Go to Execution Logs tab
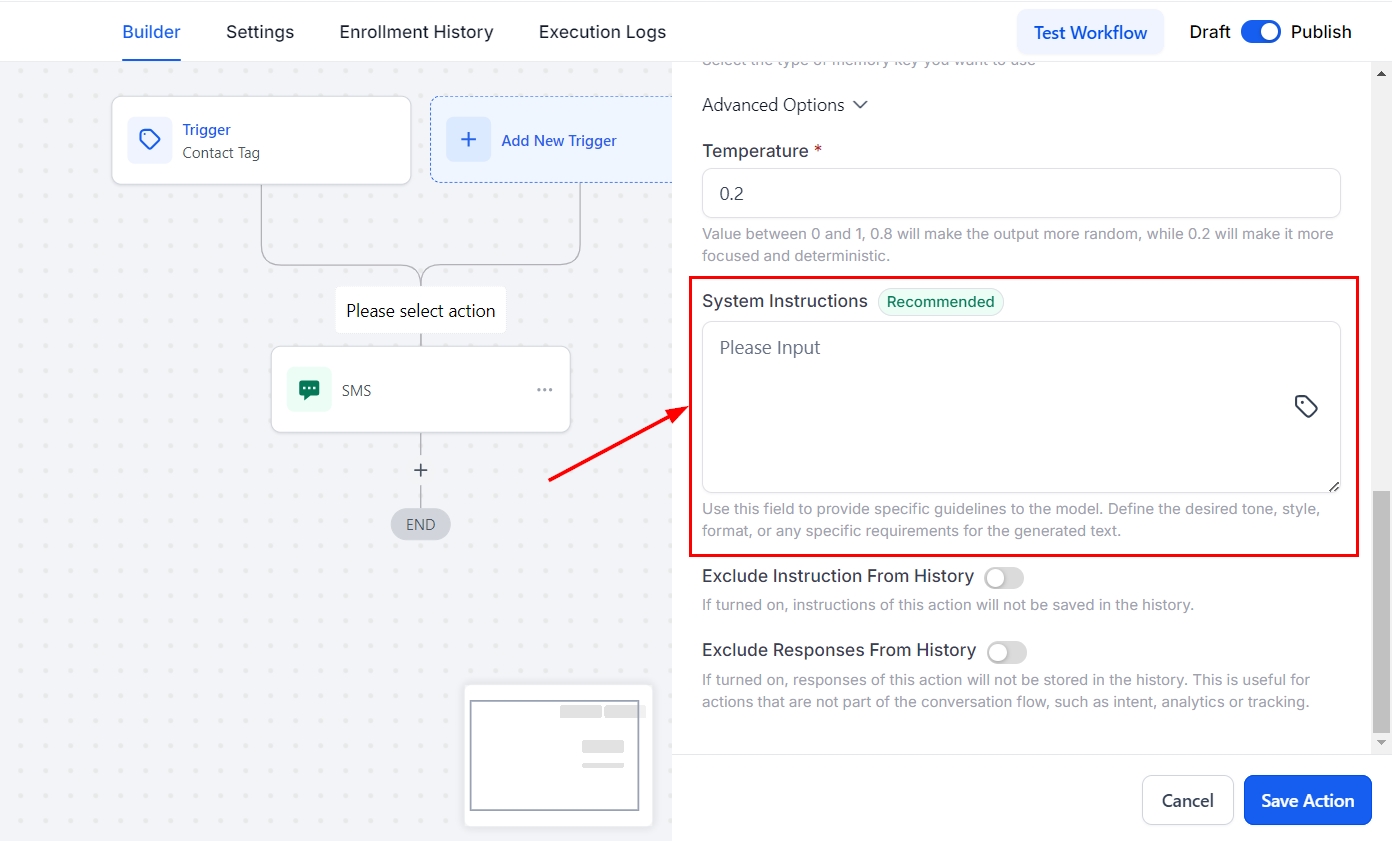 click(602, 32)
